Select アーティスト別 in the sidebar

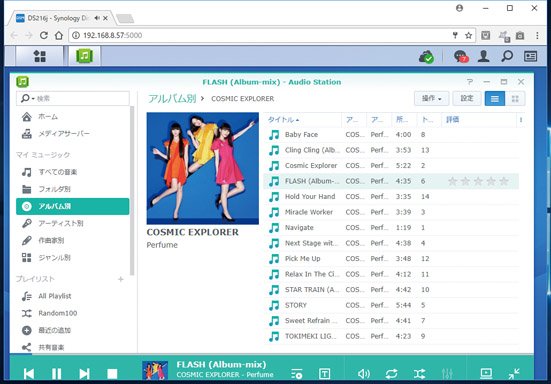click(72, 223)
